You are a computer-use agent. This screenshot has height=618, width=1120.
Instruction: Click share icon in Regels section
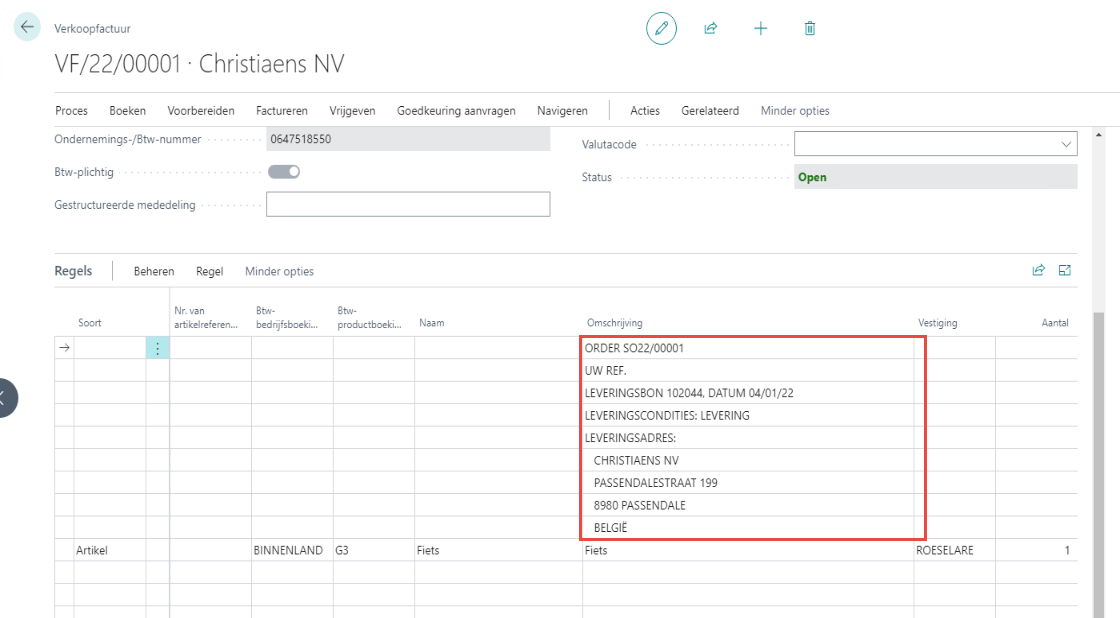click(x=1038, y=270)
